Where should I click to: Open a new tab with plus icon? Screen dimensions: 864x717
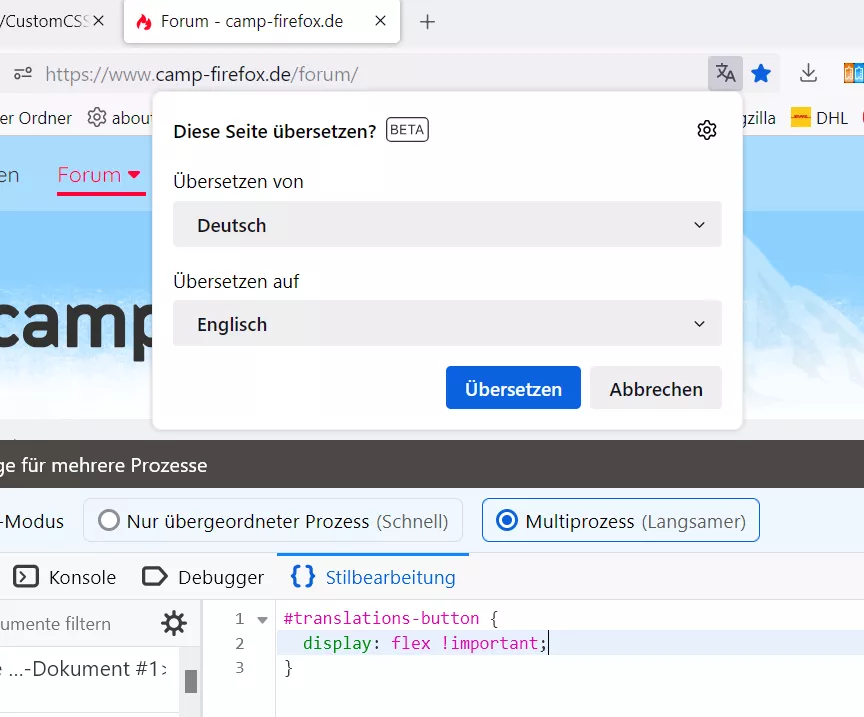click(x=427, y=22)
